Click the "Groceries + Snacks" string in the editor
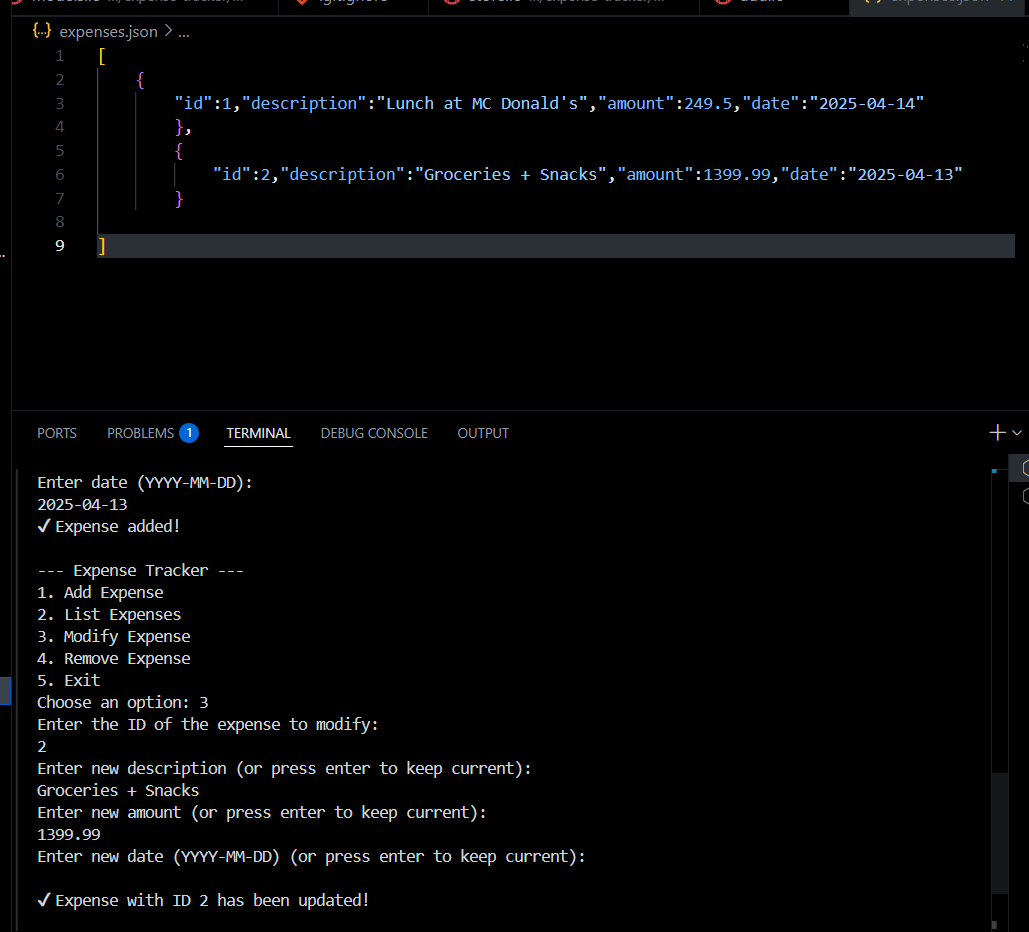Screen dimensions: 1029x932 pos(511,175)
